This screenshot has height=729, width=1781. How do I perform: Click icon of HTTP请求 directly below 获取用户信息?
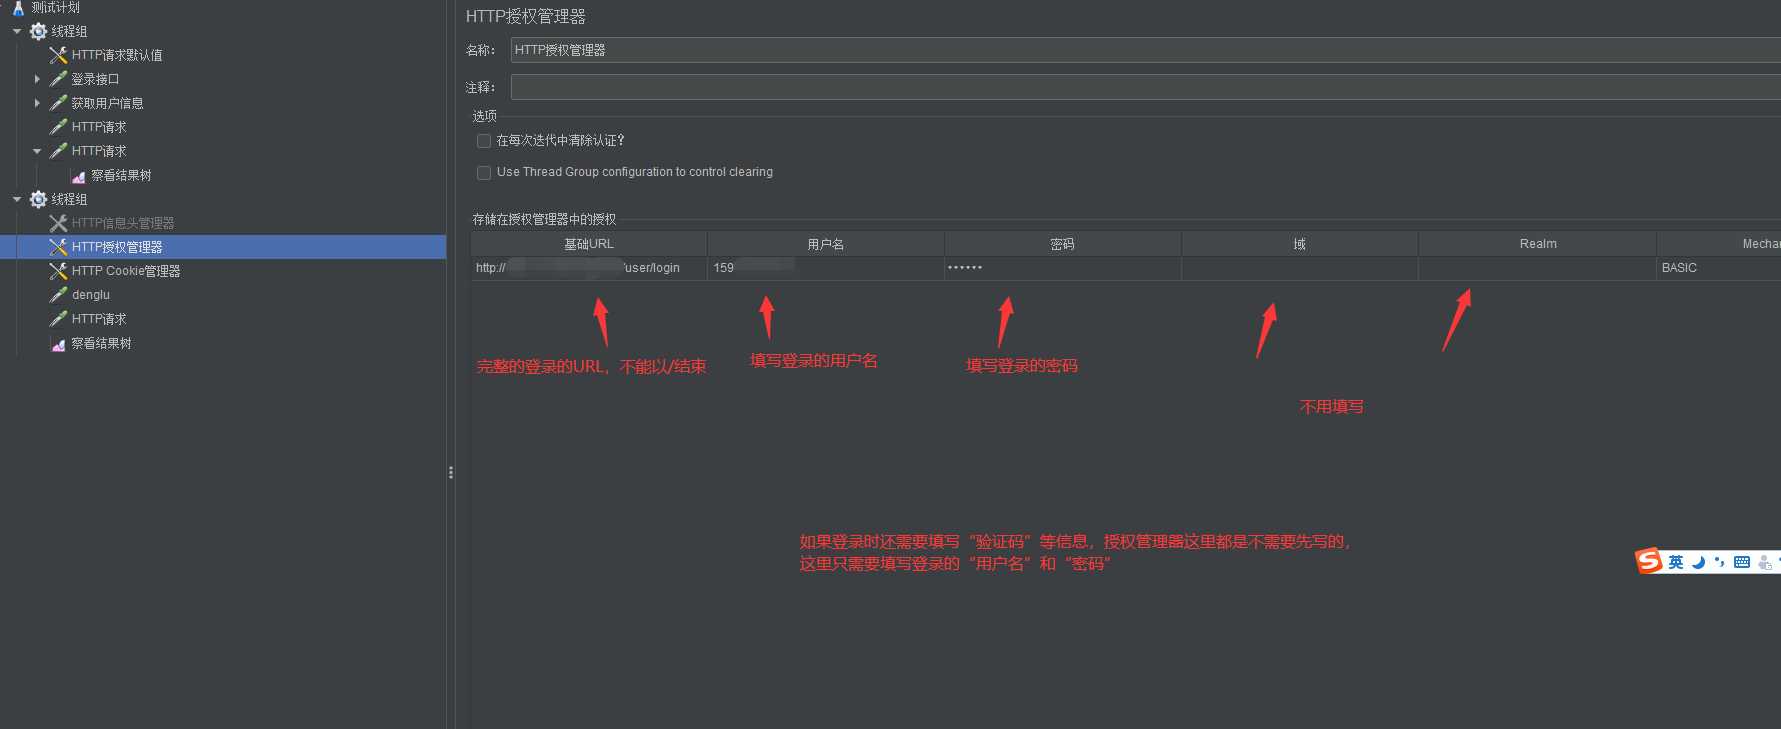(x=58, y=127)
